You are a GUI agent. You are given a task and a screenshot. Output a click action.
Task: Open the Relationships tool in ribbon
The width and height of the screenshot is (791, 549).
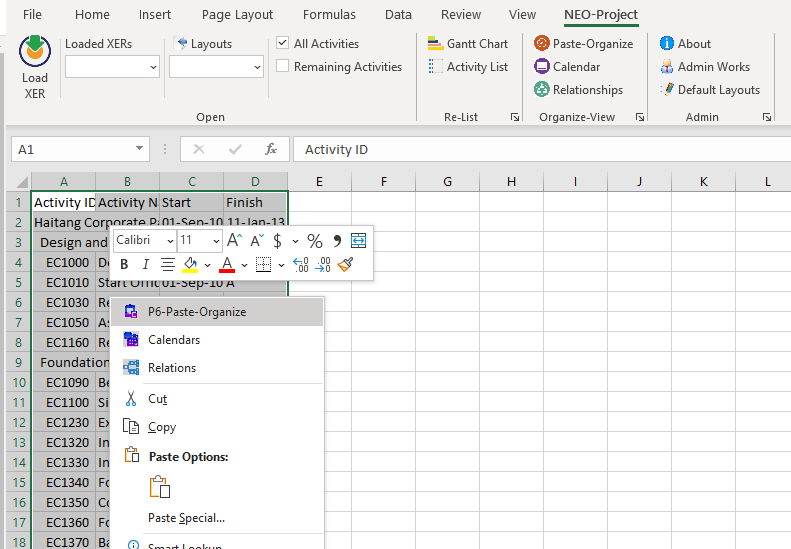(x=578, y=90)
